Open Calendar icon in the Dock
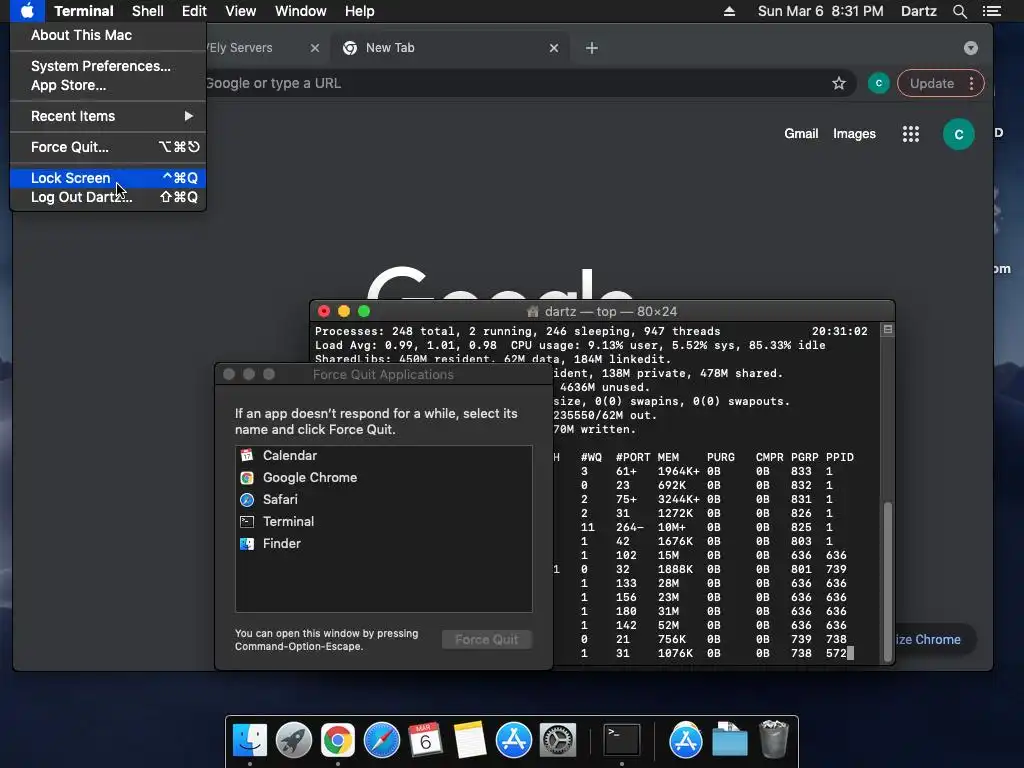1024x768 pixels. [425, 740]
